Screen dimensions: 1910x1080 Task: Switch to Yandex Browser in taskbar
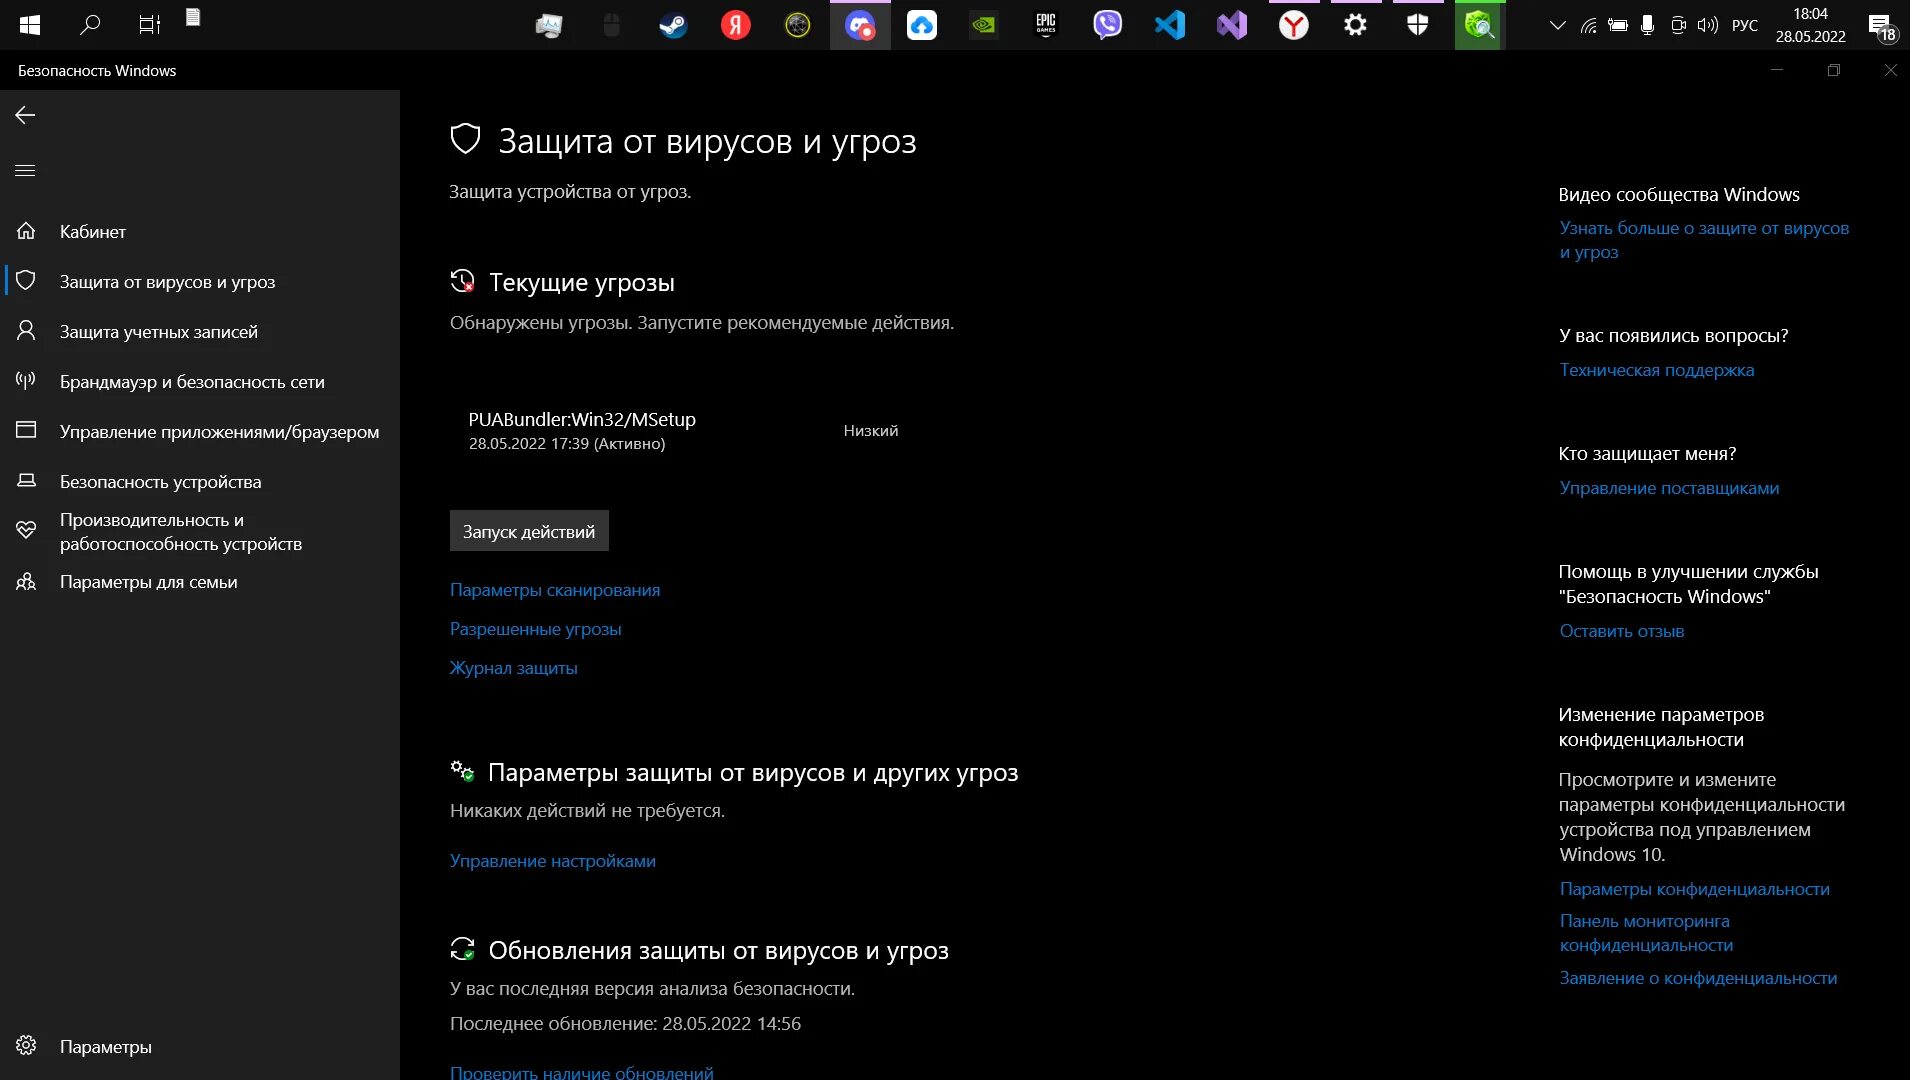pos(1294,25)
